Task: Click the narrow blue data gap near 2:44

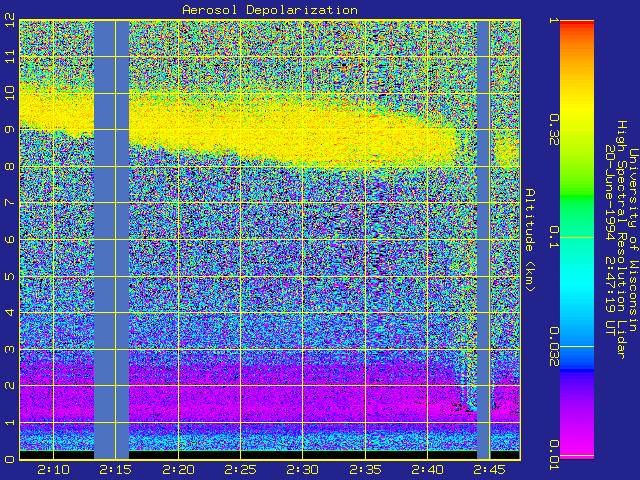Action: pyautogui.click(x=484, y=240)
